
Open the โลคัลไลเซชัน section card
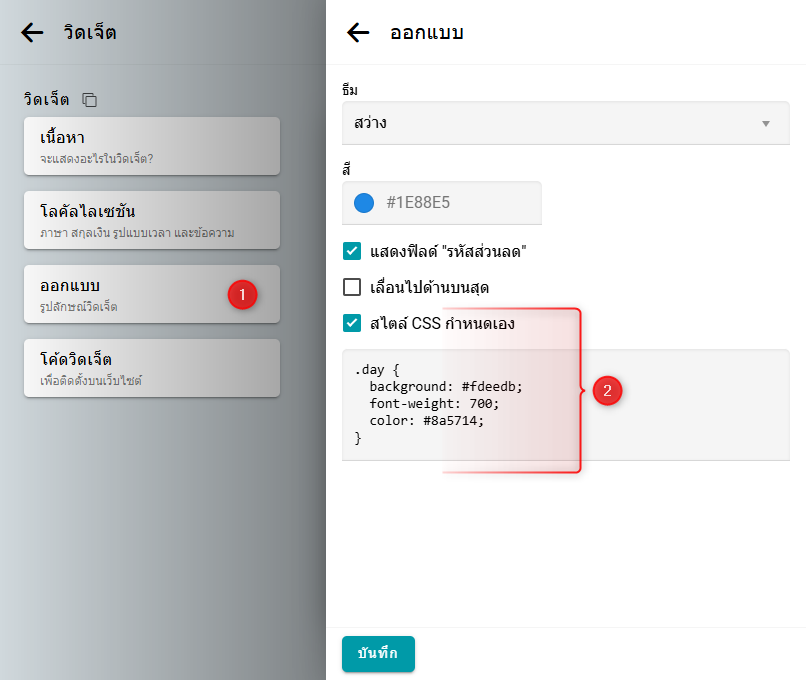[152, 220]
